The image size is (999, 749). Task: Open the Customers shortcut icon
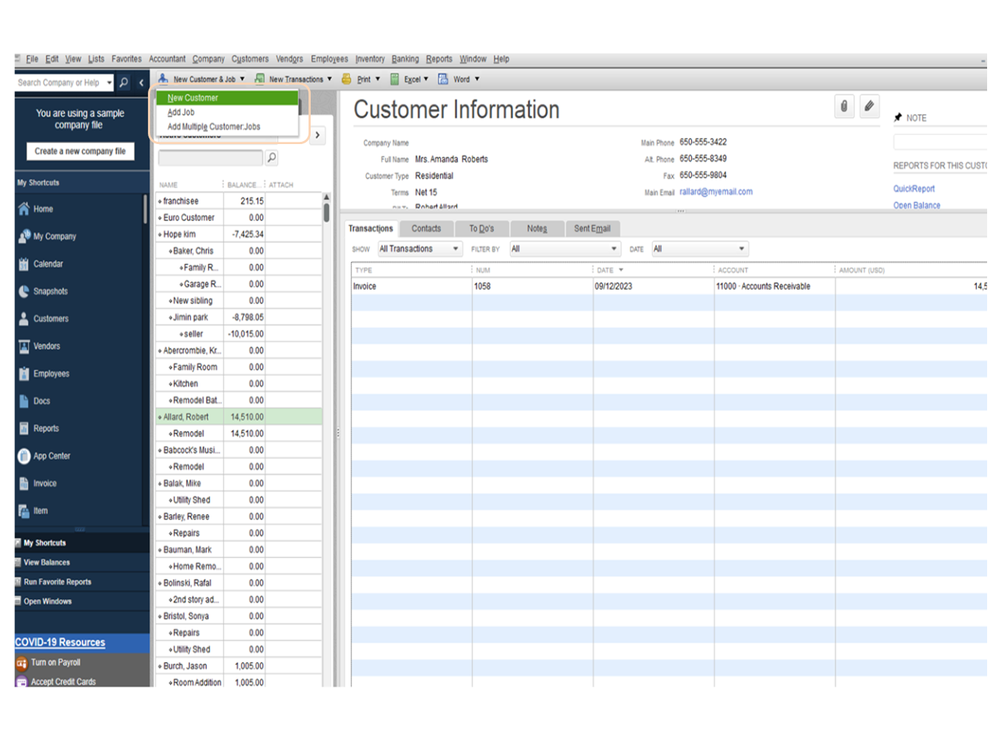click(24, 318)
